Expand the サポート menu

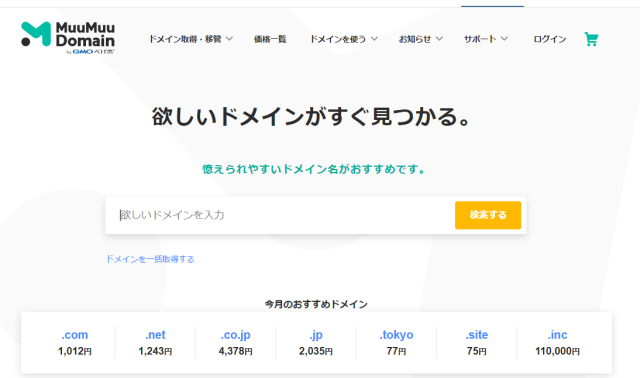485,39
